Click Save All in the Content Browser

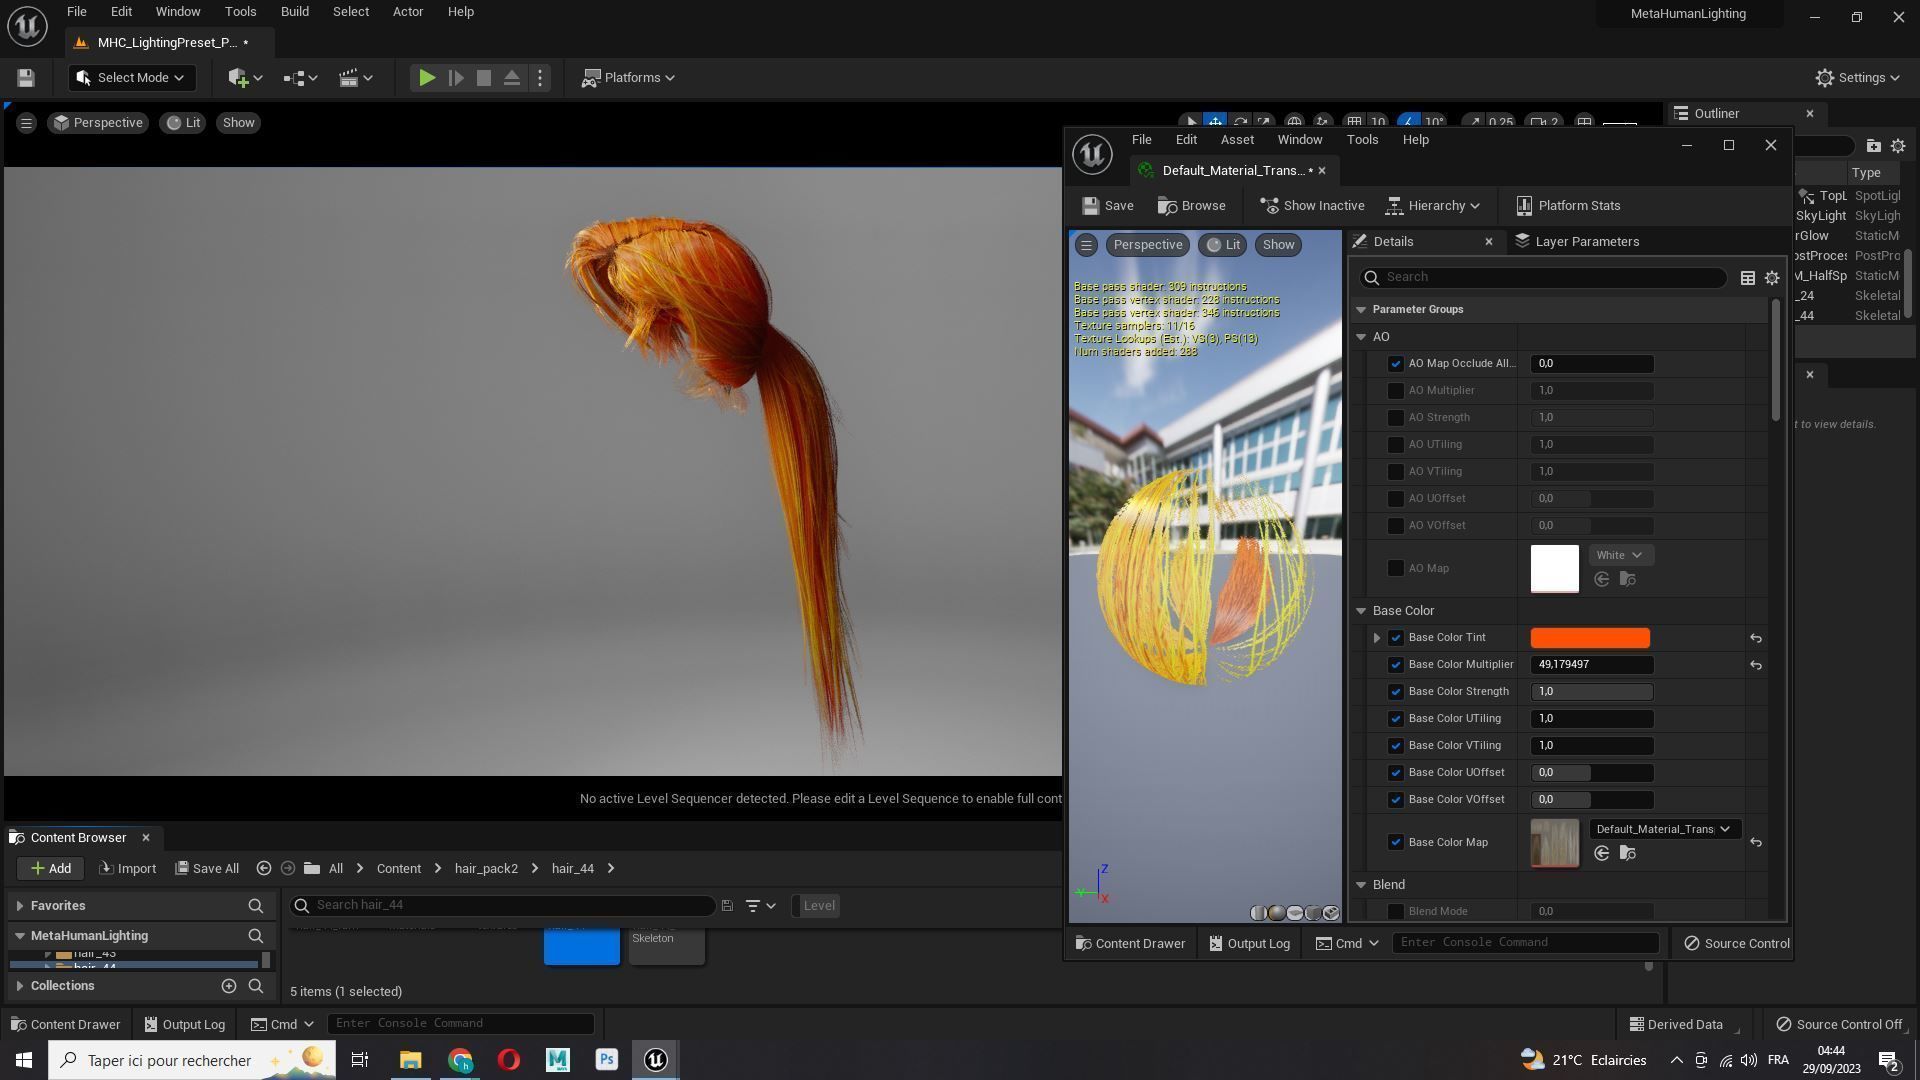pos(207,868)
